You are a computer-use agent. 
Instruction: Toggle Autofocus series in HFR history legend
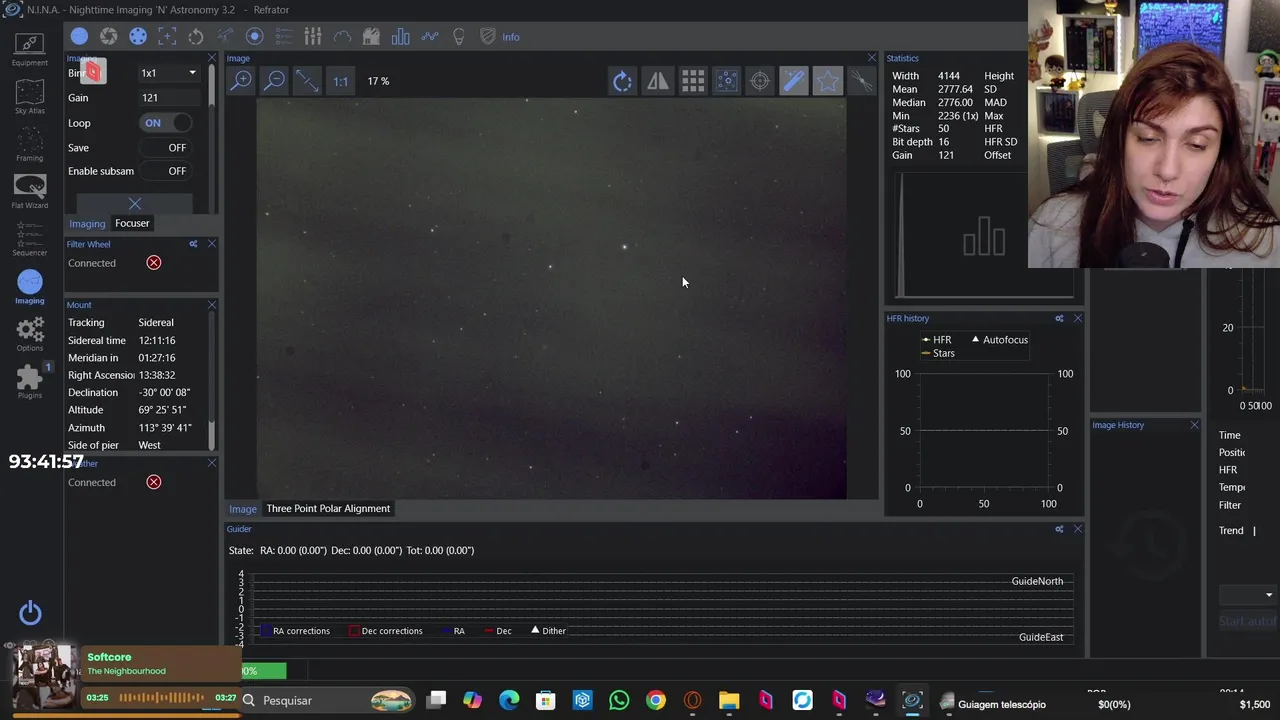tap(999, 340)
